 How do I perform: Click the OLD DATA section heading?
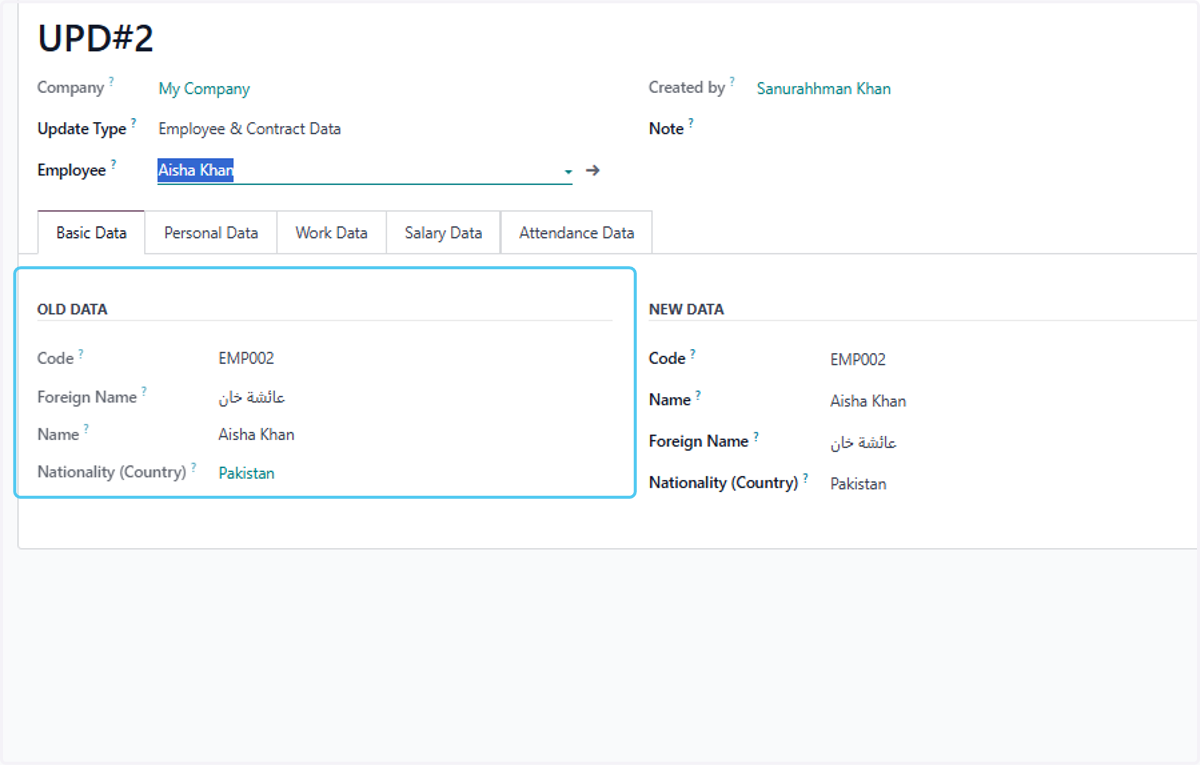click(x=72, y=310)
